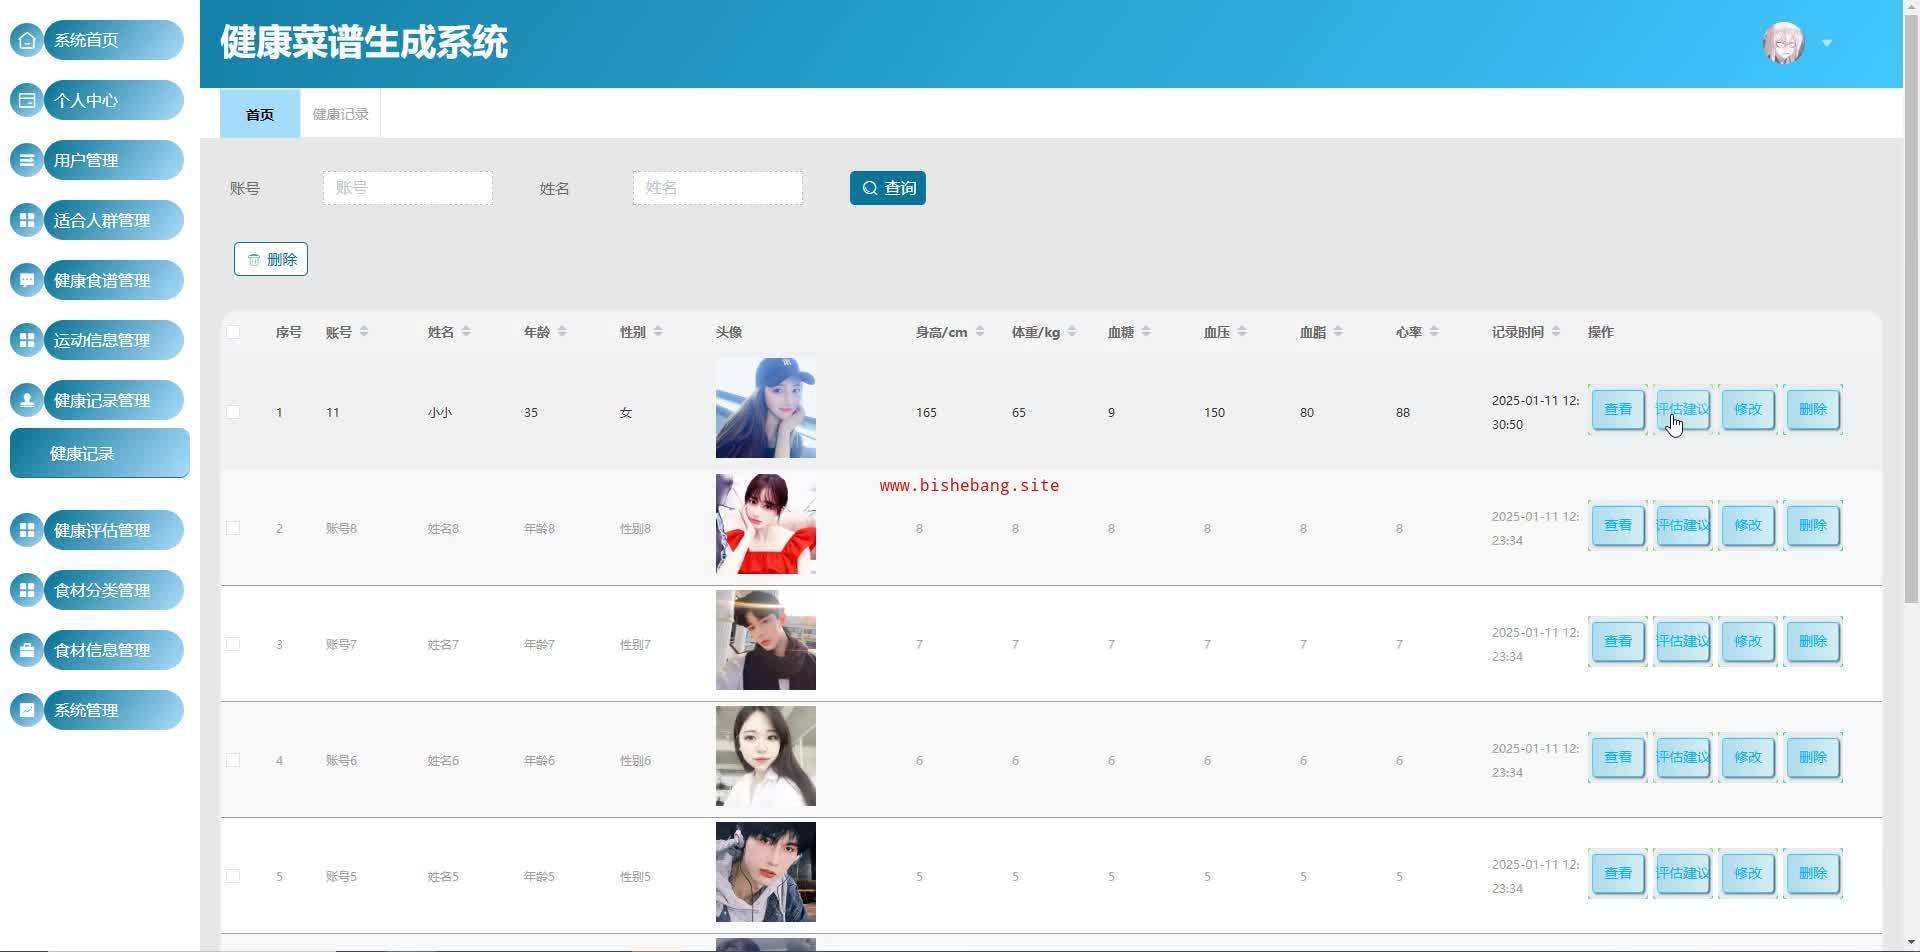Click the 查询 search button
The width and height of the screenshot is (1920, 952).
point(888,188)
